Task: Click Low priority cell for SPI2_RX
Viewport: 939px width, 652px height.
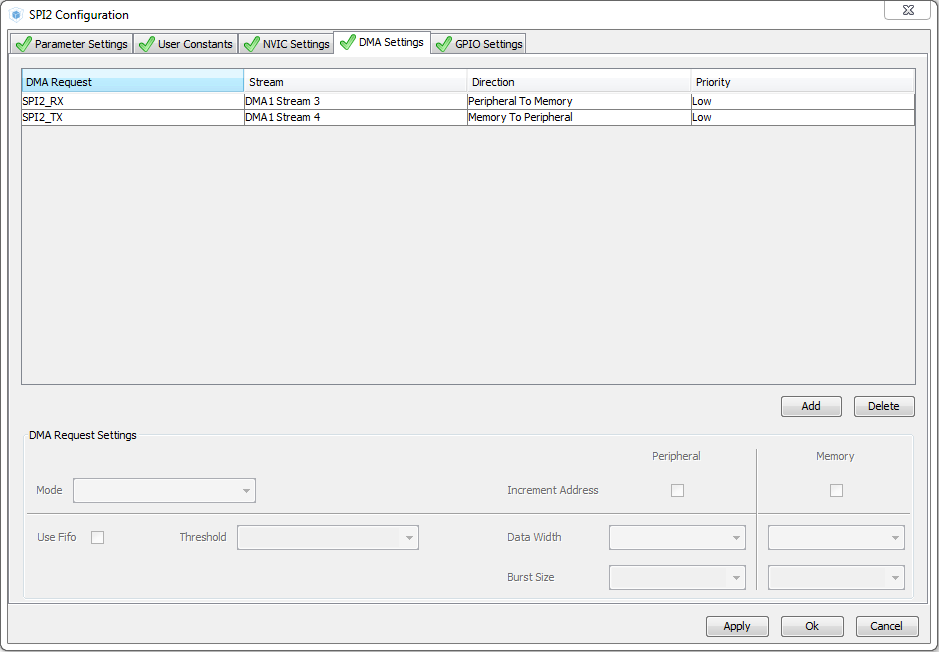Action: (x=802, y=101)
